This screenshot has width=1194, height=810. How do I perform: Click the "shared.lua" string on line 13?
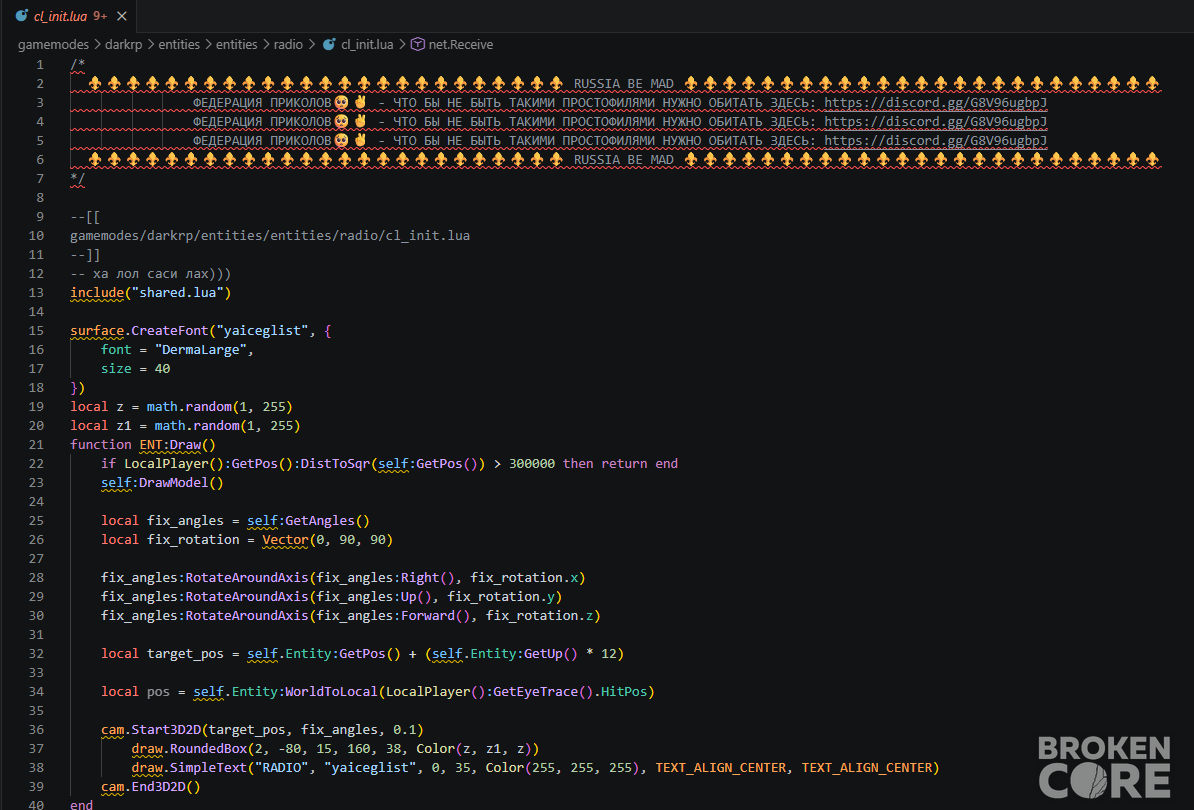coord(178,293)
